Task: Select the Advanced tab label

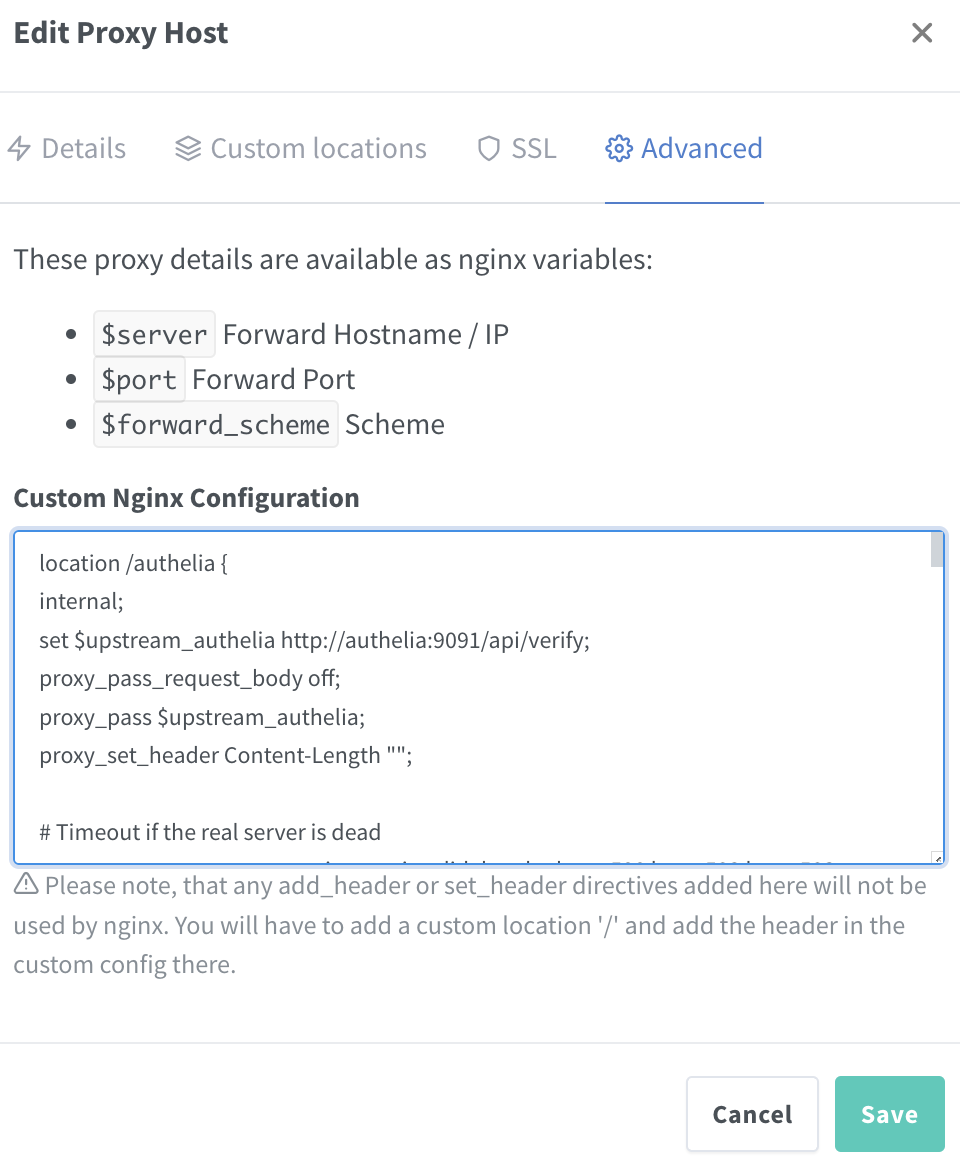Action: pos(701,149)
